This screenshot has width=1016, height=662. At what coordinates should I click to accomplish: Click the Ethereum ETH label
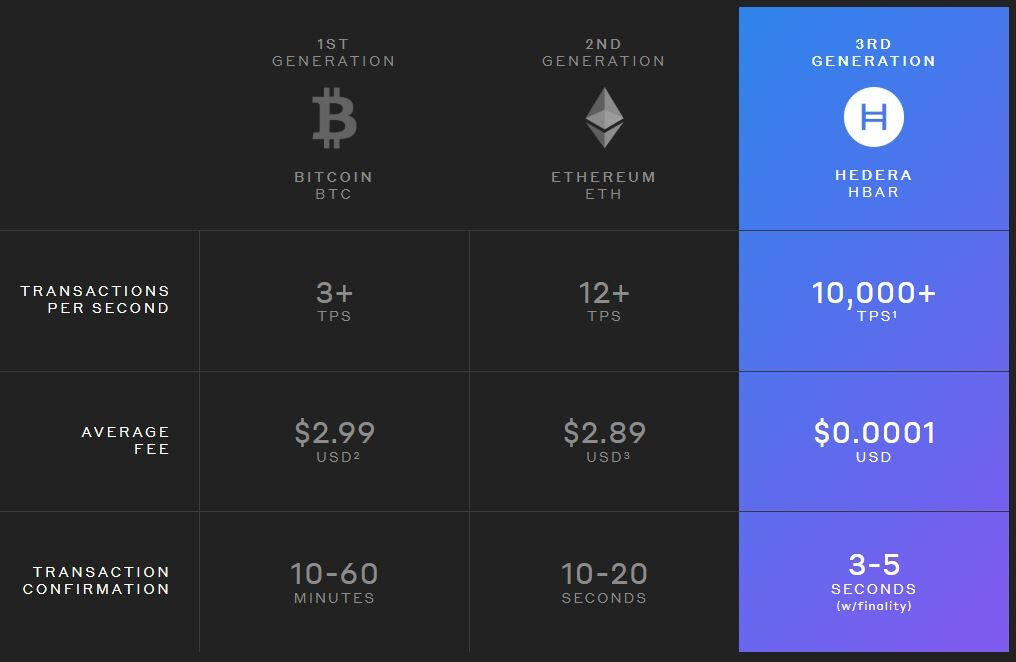604,185
